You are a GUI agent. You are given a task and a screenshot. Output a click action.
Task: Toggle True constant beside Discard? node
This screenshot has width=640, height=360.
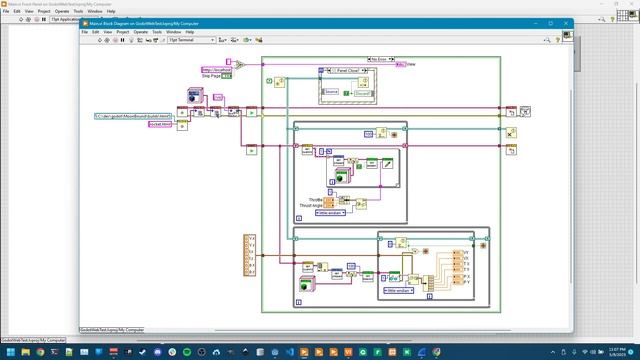346,93
